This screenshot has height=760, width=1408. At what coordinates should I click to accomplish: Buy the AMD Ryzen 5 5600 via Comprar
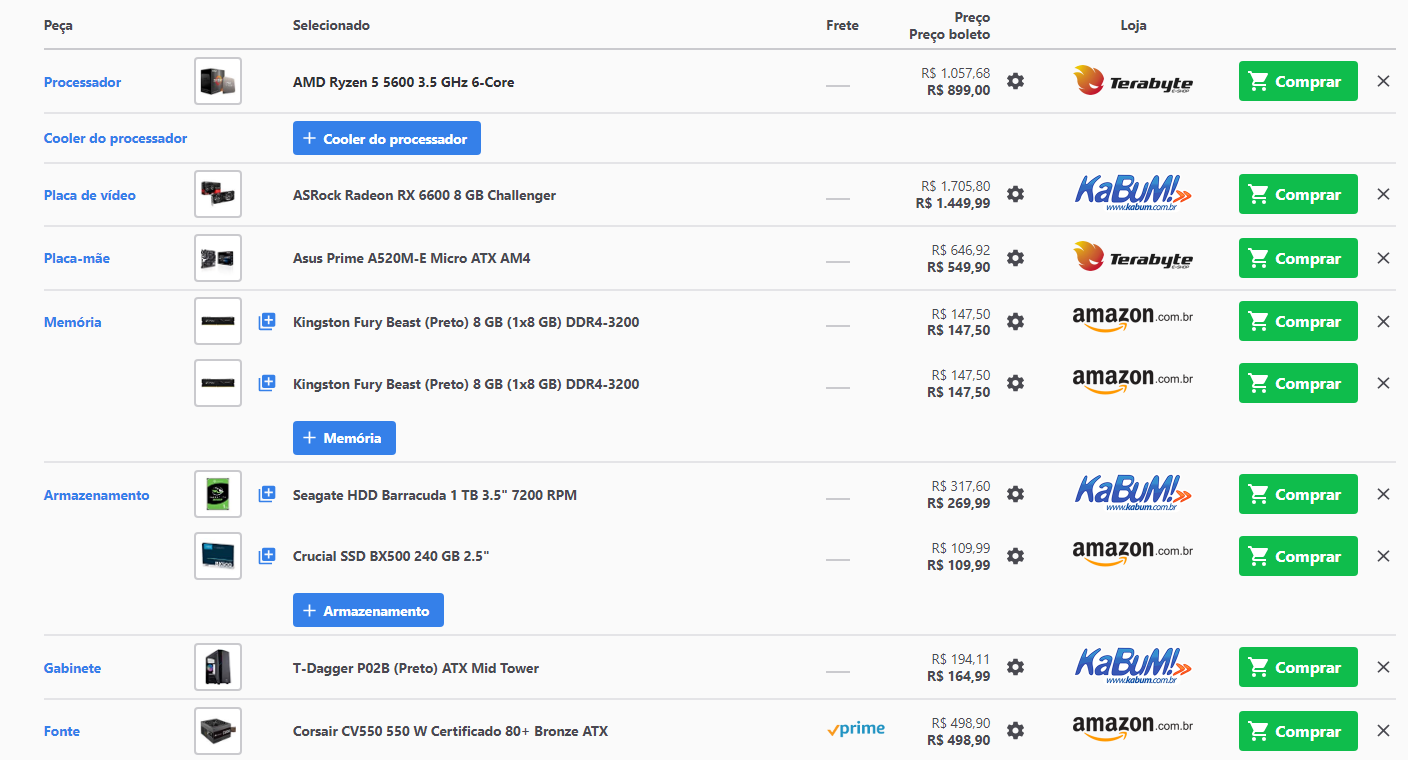[1298, 81]
